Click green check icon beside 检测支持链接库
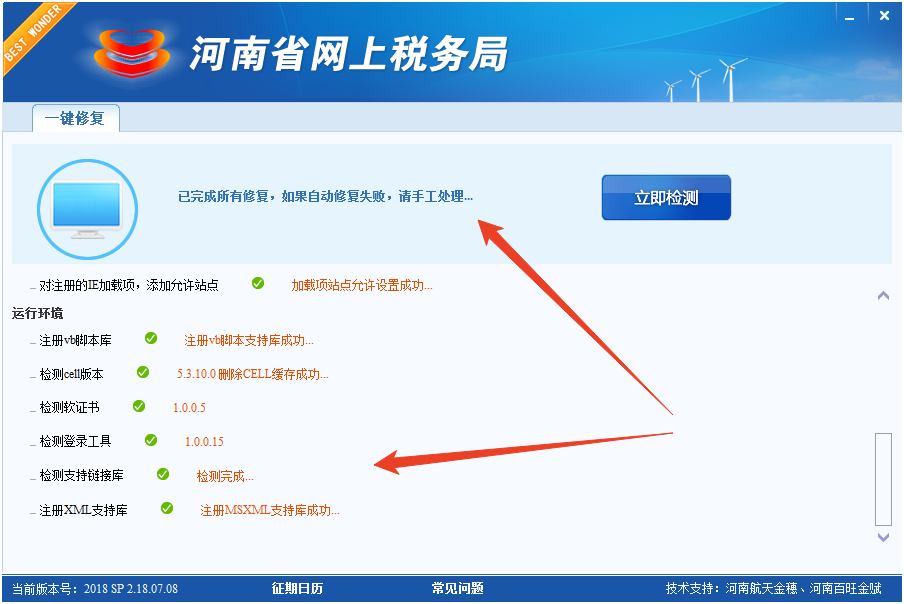904x604 pixels. pyautogui.click(x=163, y=475)
